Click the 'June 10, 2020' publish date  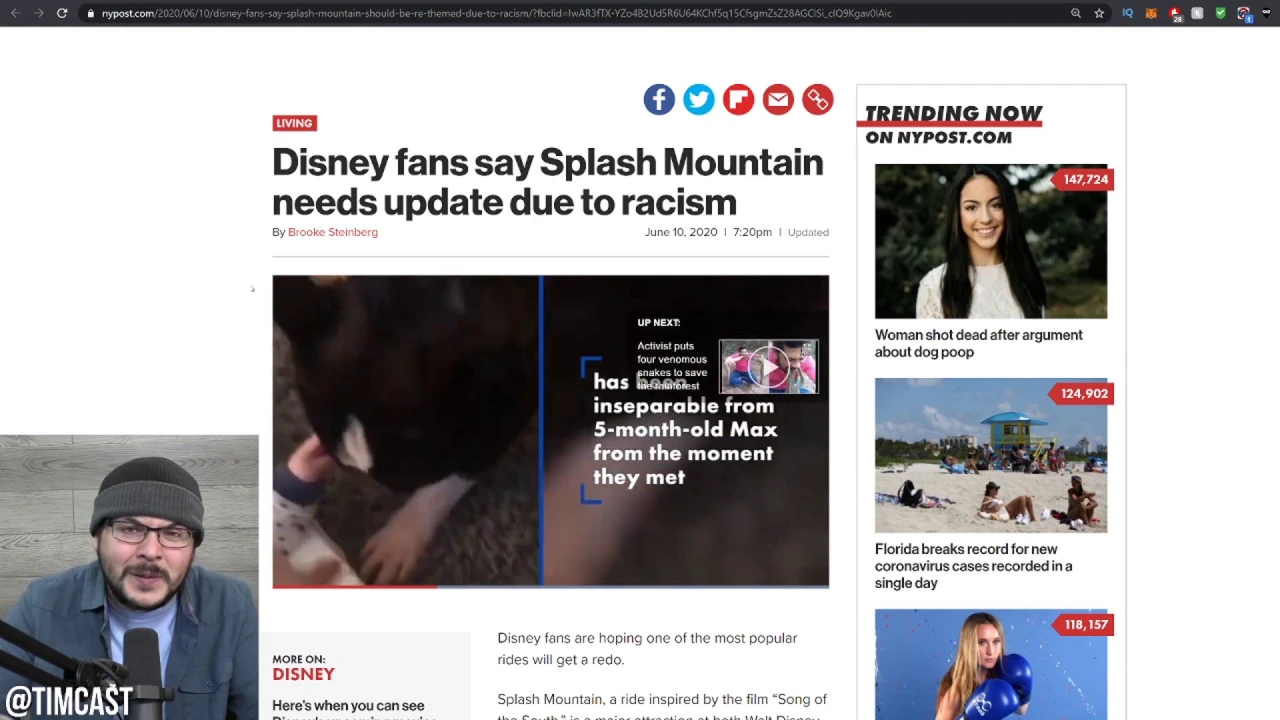pyautogui.click(x=681, y=232)
